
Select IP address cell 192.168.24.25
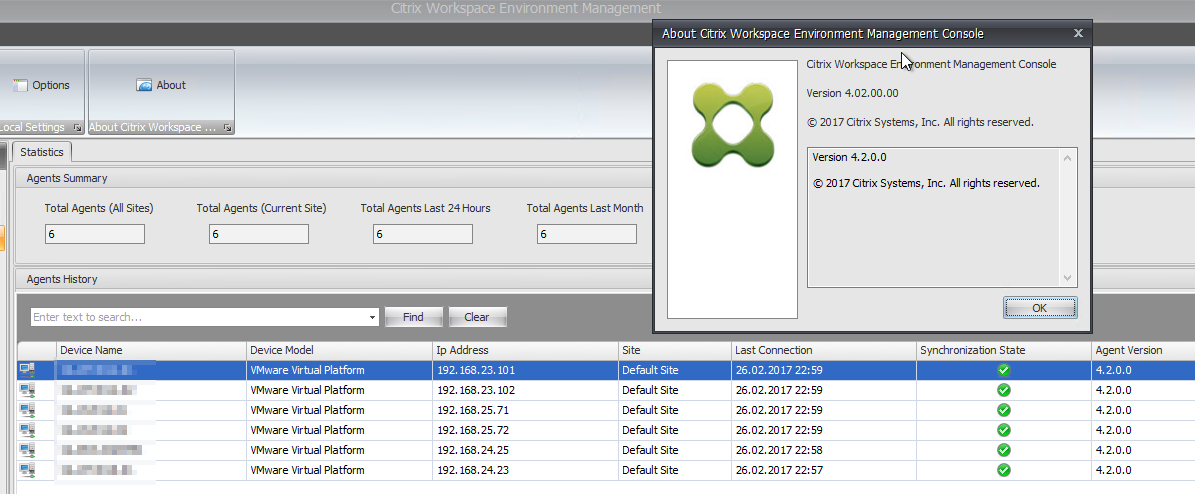[526, 450]
